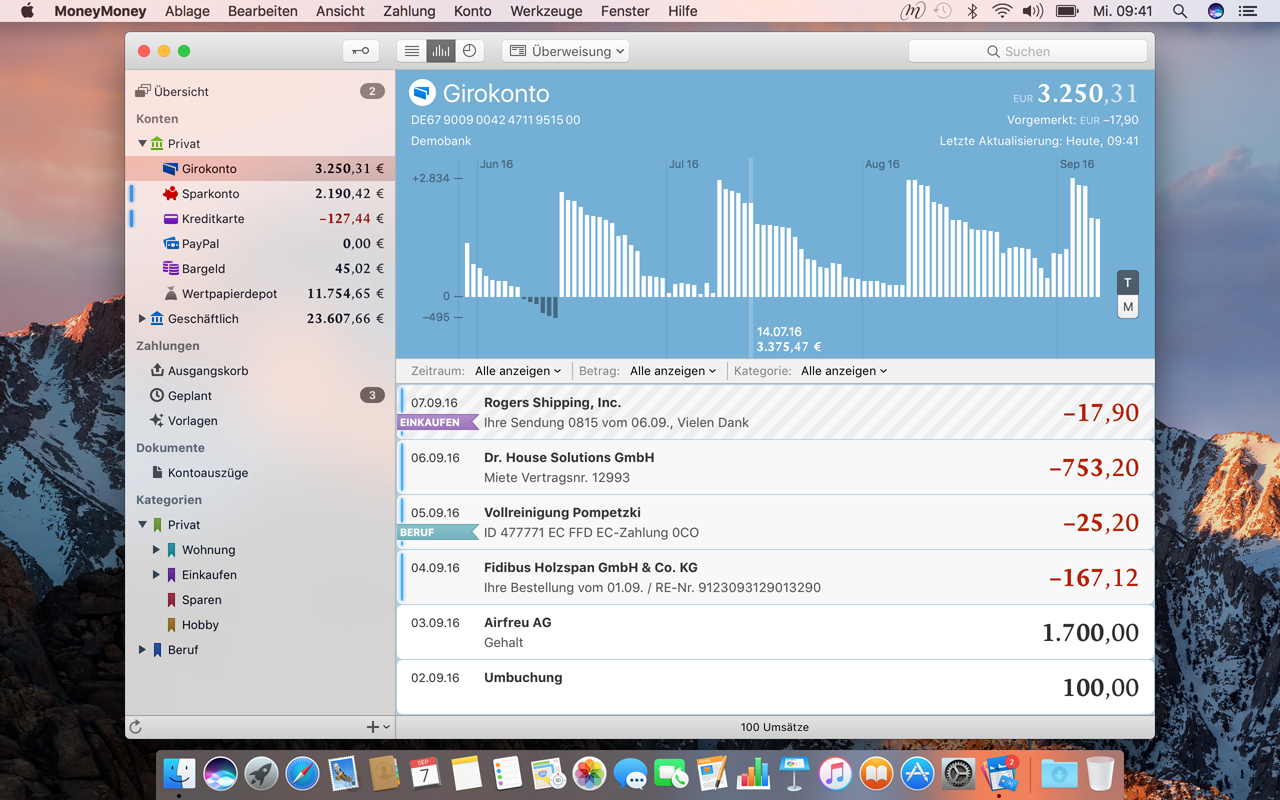Image resolution: width=1280 pixels, height=800 pixels.
Task: Select Rogers Shipping, Inc. transaction
Action: pyautogui.click(x=775, y=412)
